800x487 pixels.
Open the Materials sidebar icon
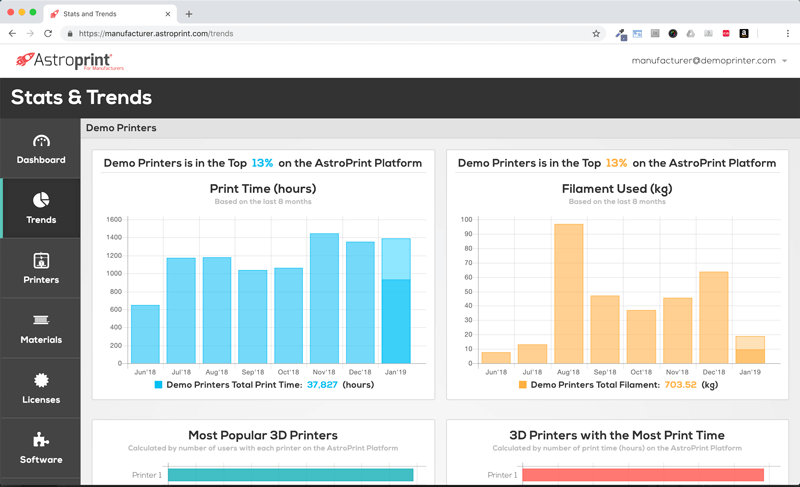[41, 320]
